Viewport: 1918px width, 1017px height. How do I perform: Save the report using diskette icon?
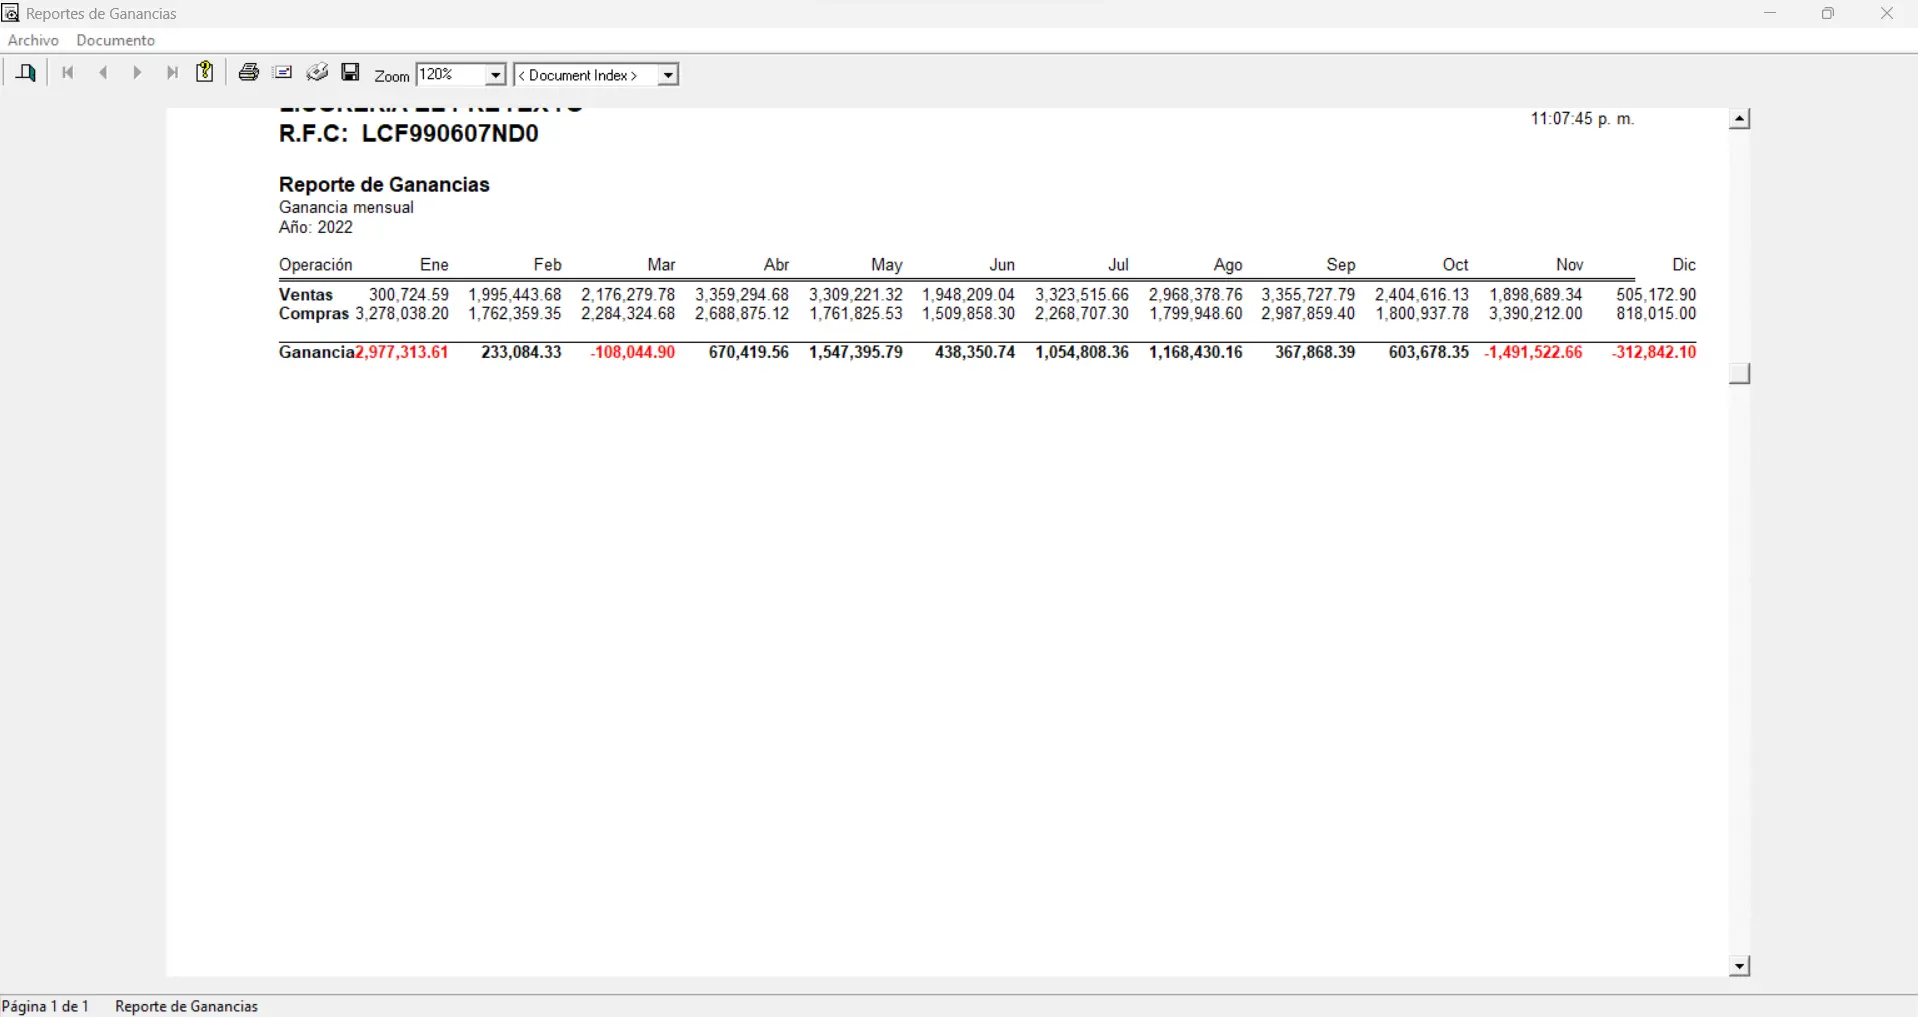(350, 72)
